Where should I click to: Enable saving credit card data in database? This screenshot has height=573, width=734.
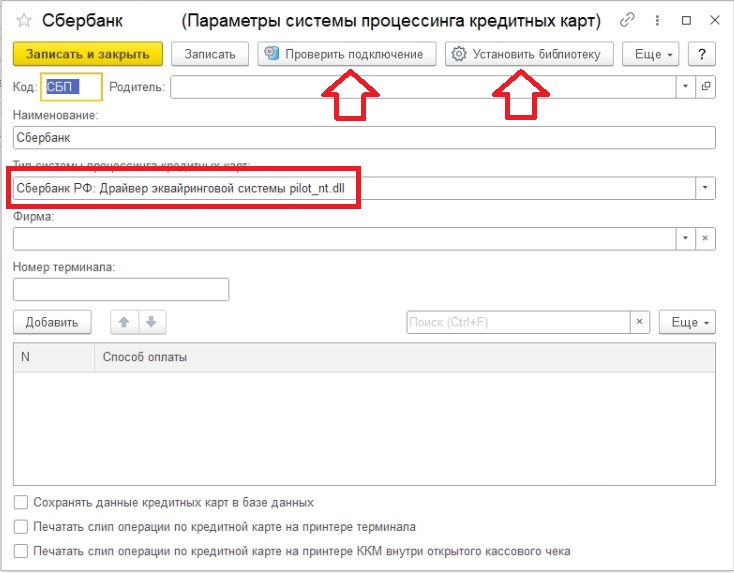(x=21, y=502)
